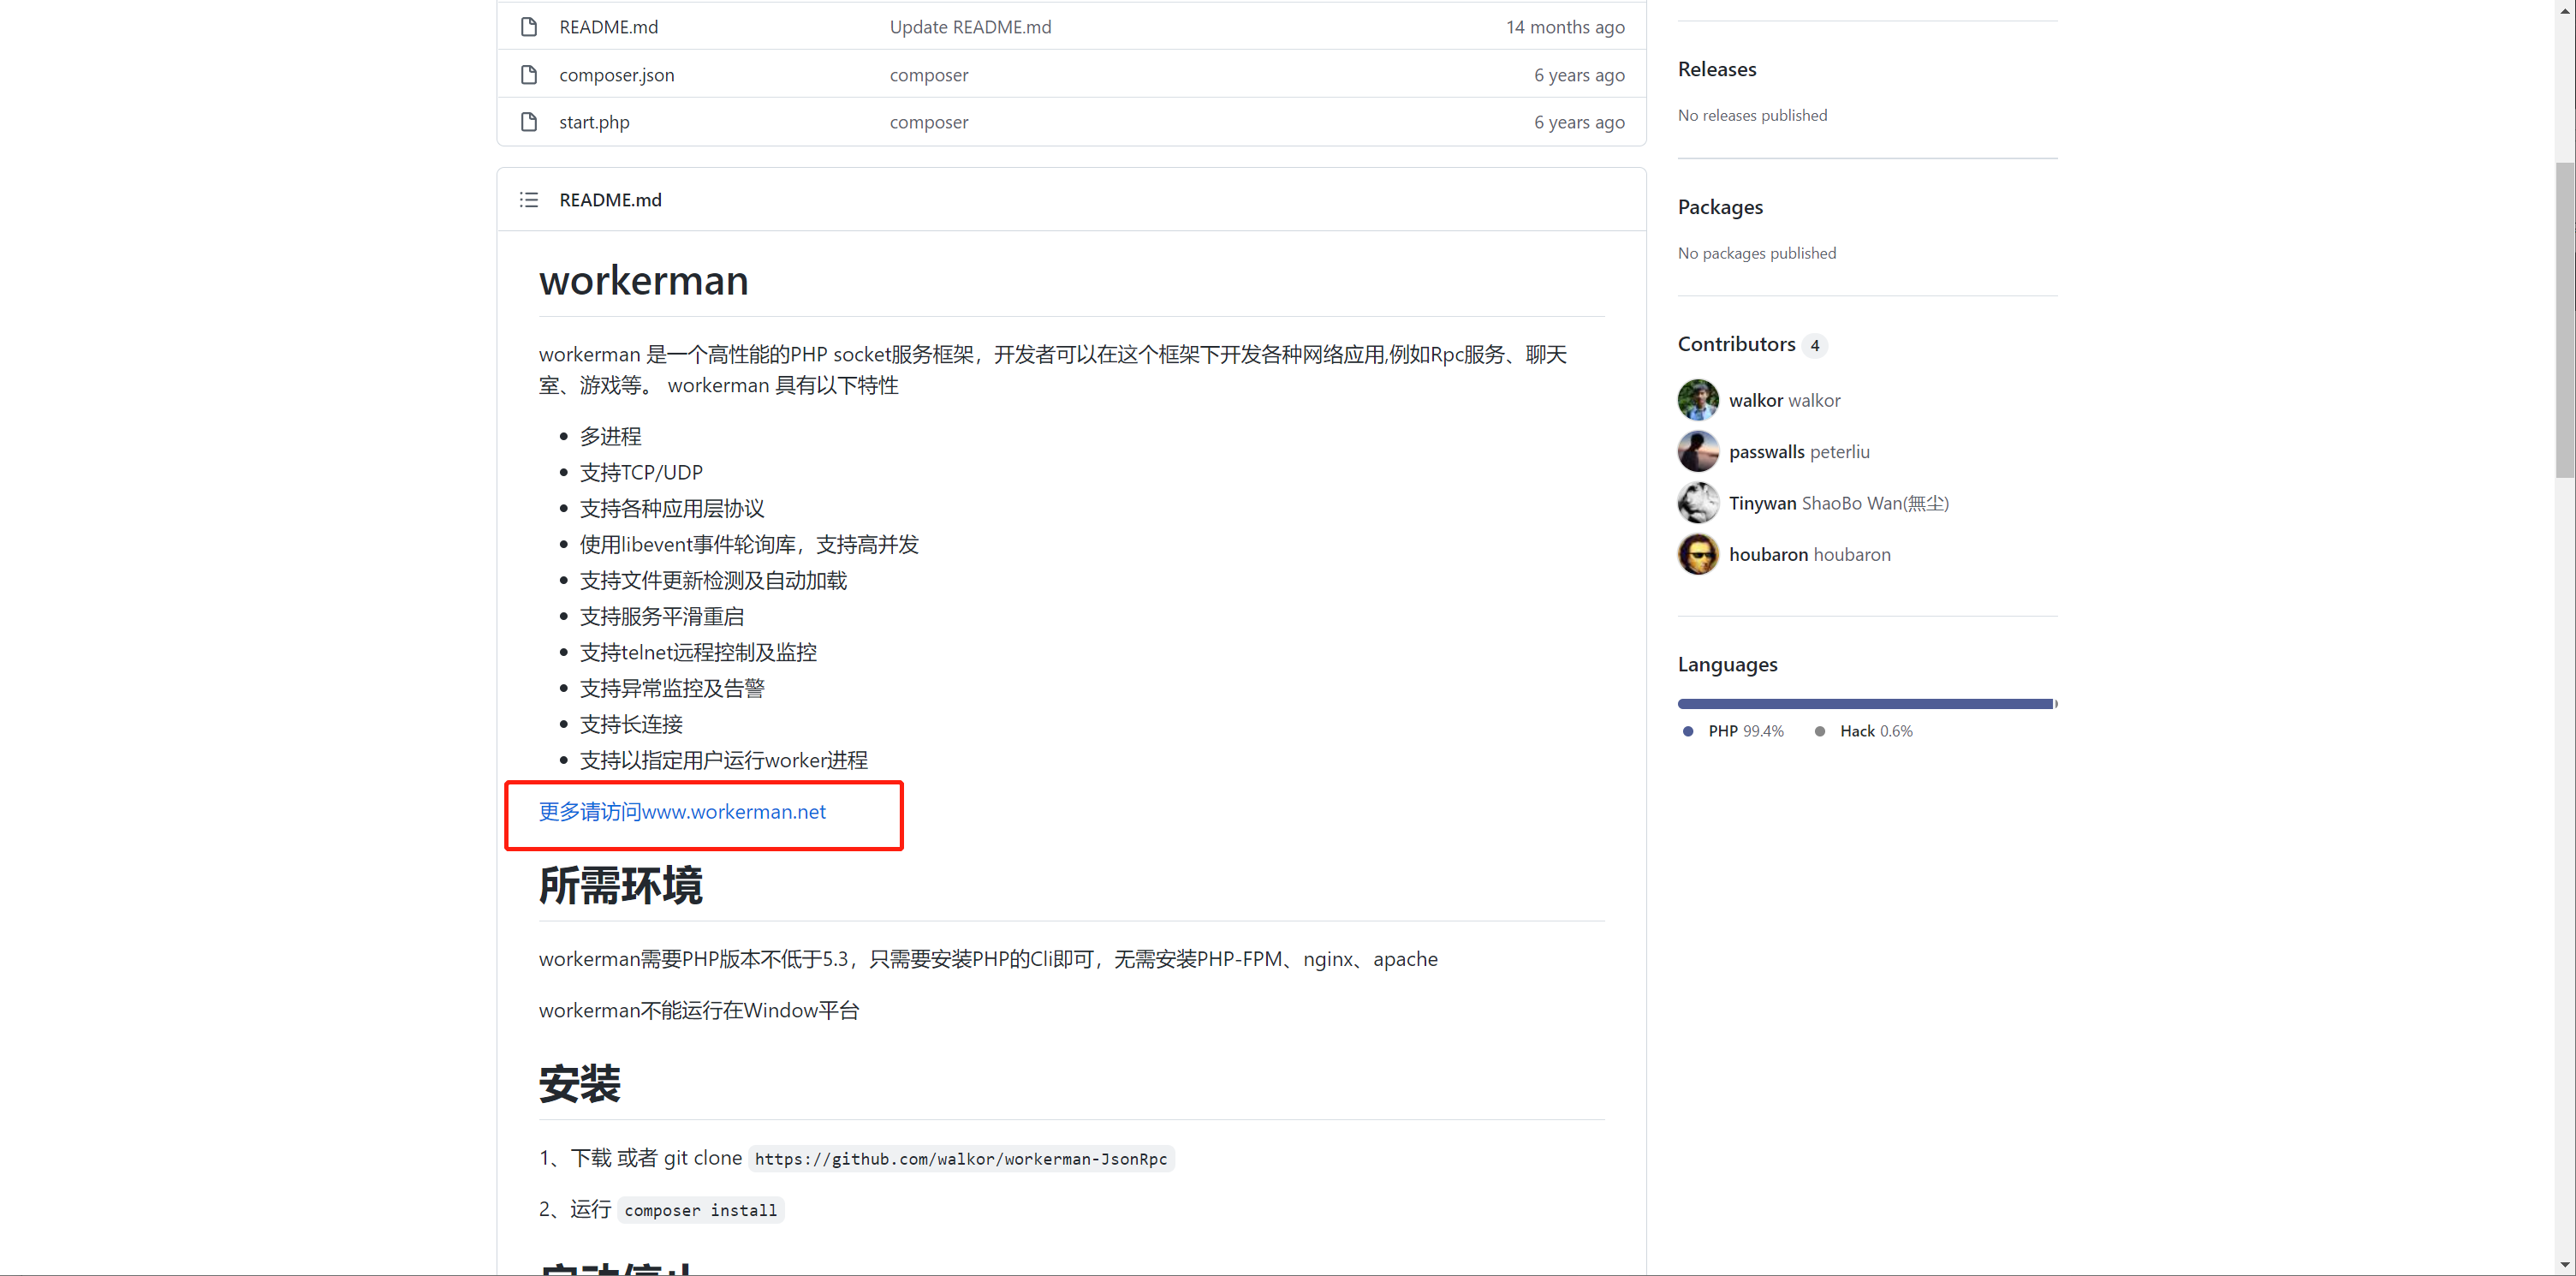Open the README outline list icon

[529, 200]
